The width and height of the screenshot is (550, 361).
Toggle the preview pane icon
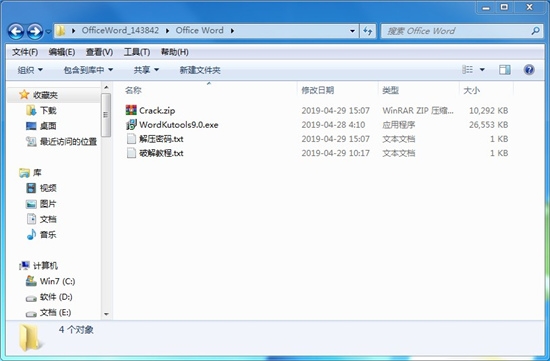pyautogui.click(x=505, y=70)
